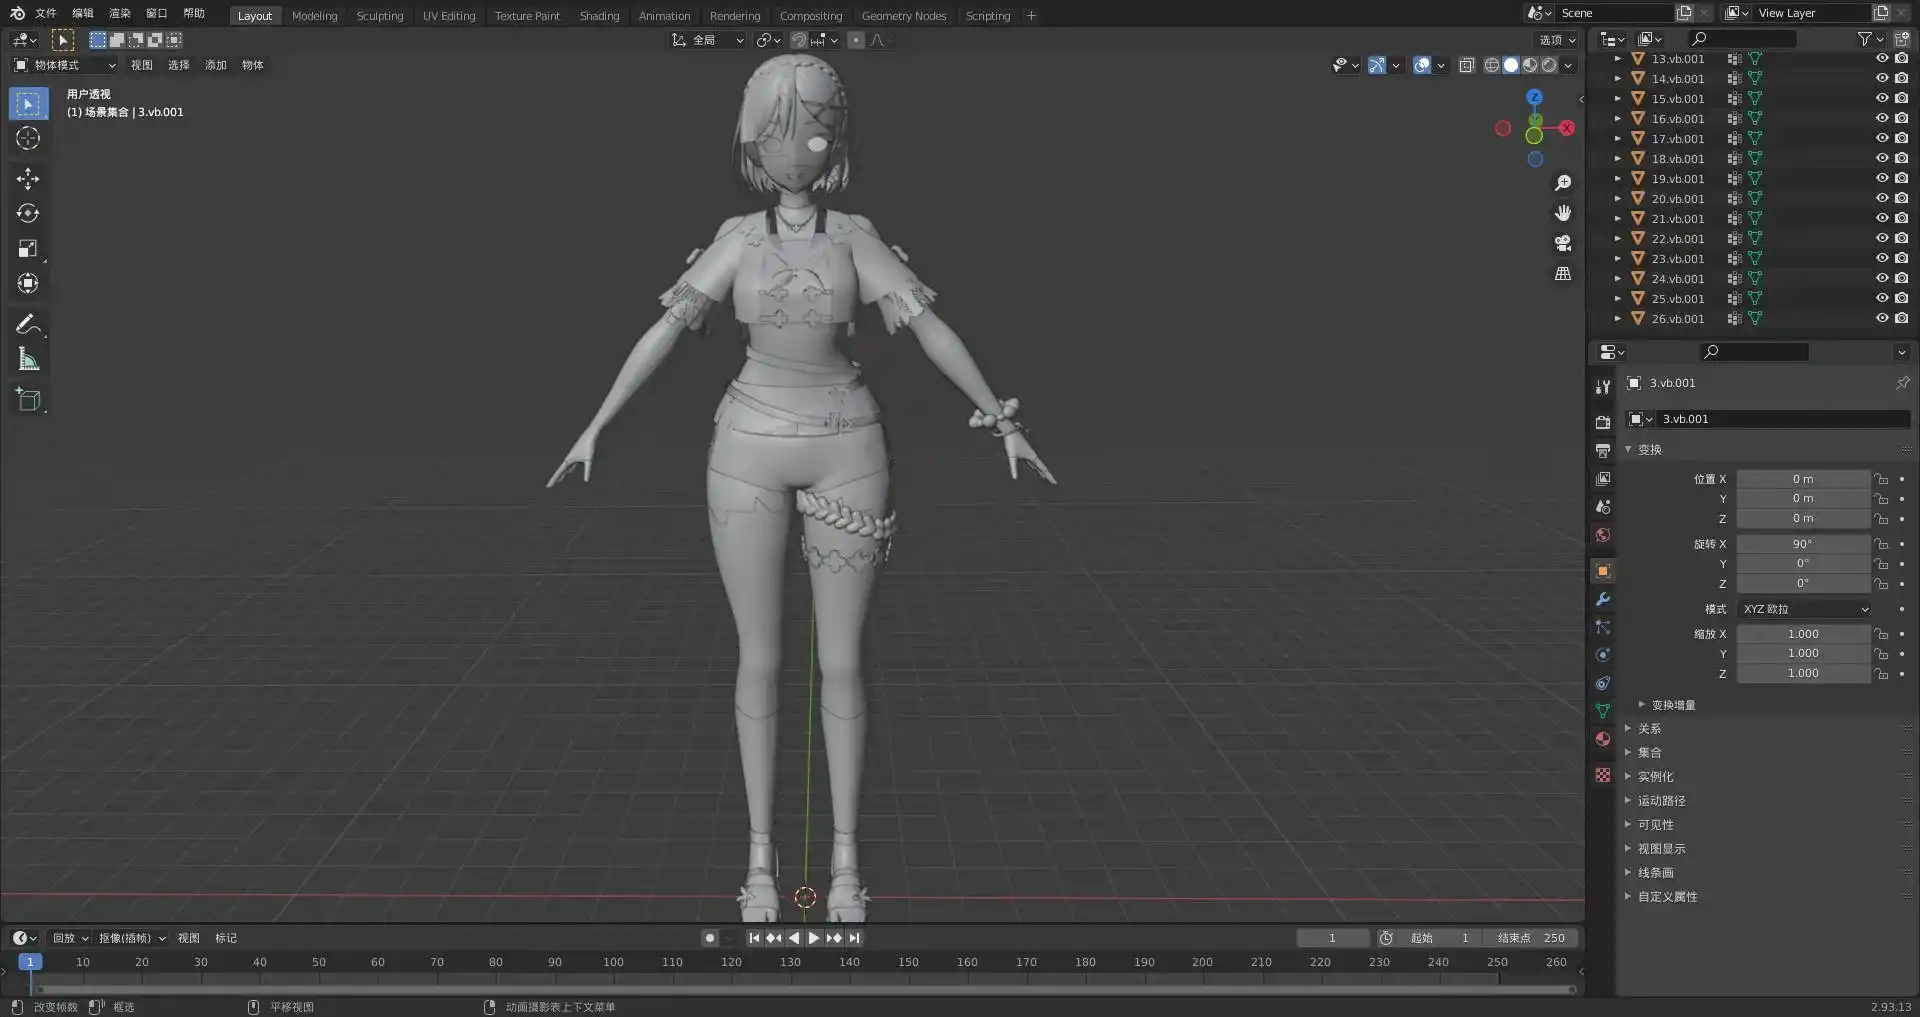Toggle viewport visibility of 18.vb.001
This screenshot has height=1017, width=1920.
[1882, 159]
